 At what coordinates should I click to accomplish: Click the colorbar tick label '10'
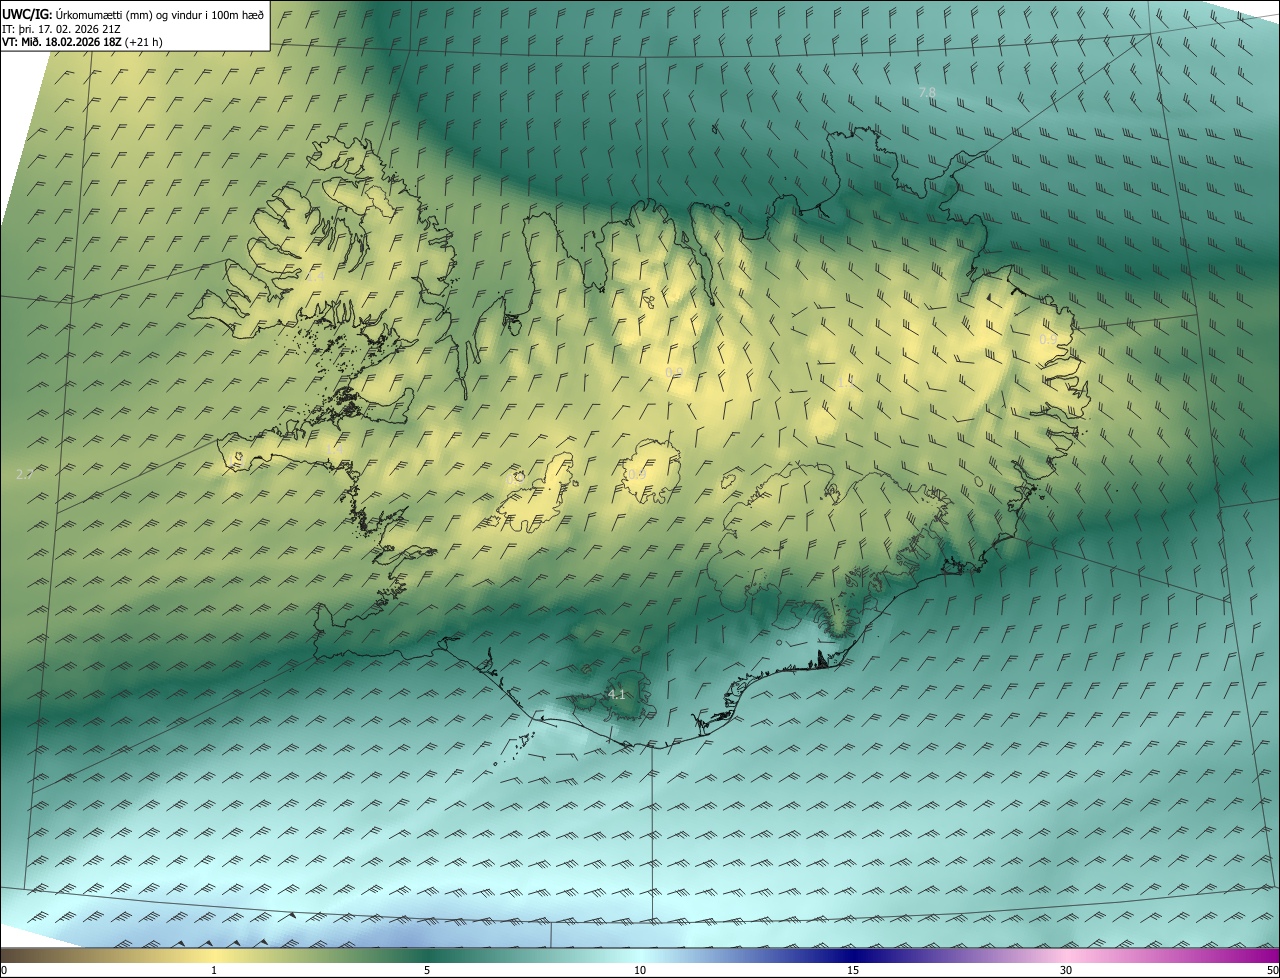click(x=640, y=970)
